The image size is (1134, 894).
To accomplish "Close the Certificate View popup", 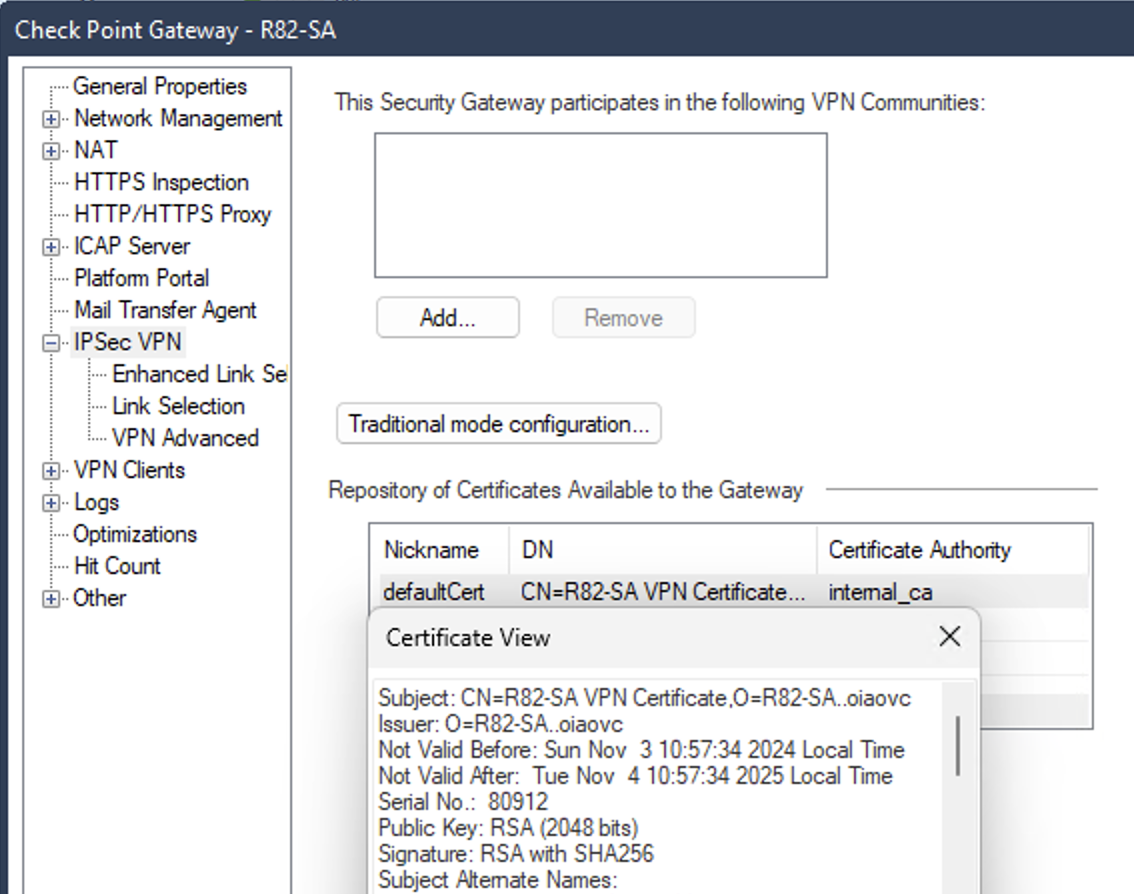I will 948,637.
